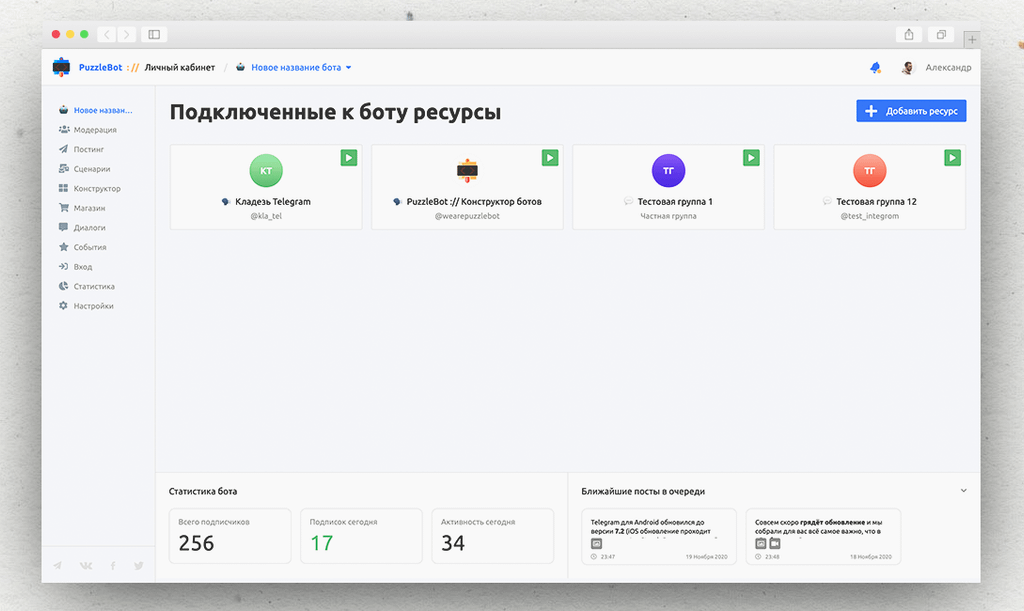Image resolution: width=1024 pixels, height=611 pixels.
Task: Click the notification bell icon
Action: (x=876, y=67)
